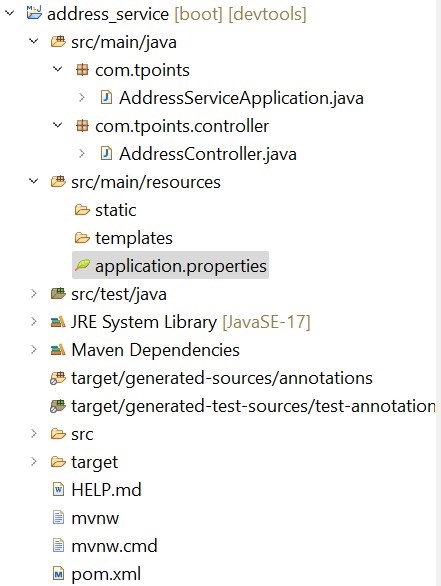Image resolution: width=441 pixels, height=586 pixels.
Task: Click the HELP.md document icon
Action: pyautogui.click(x=58, y=489)
